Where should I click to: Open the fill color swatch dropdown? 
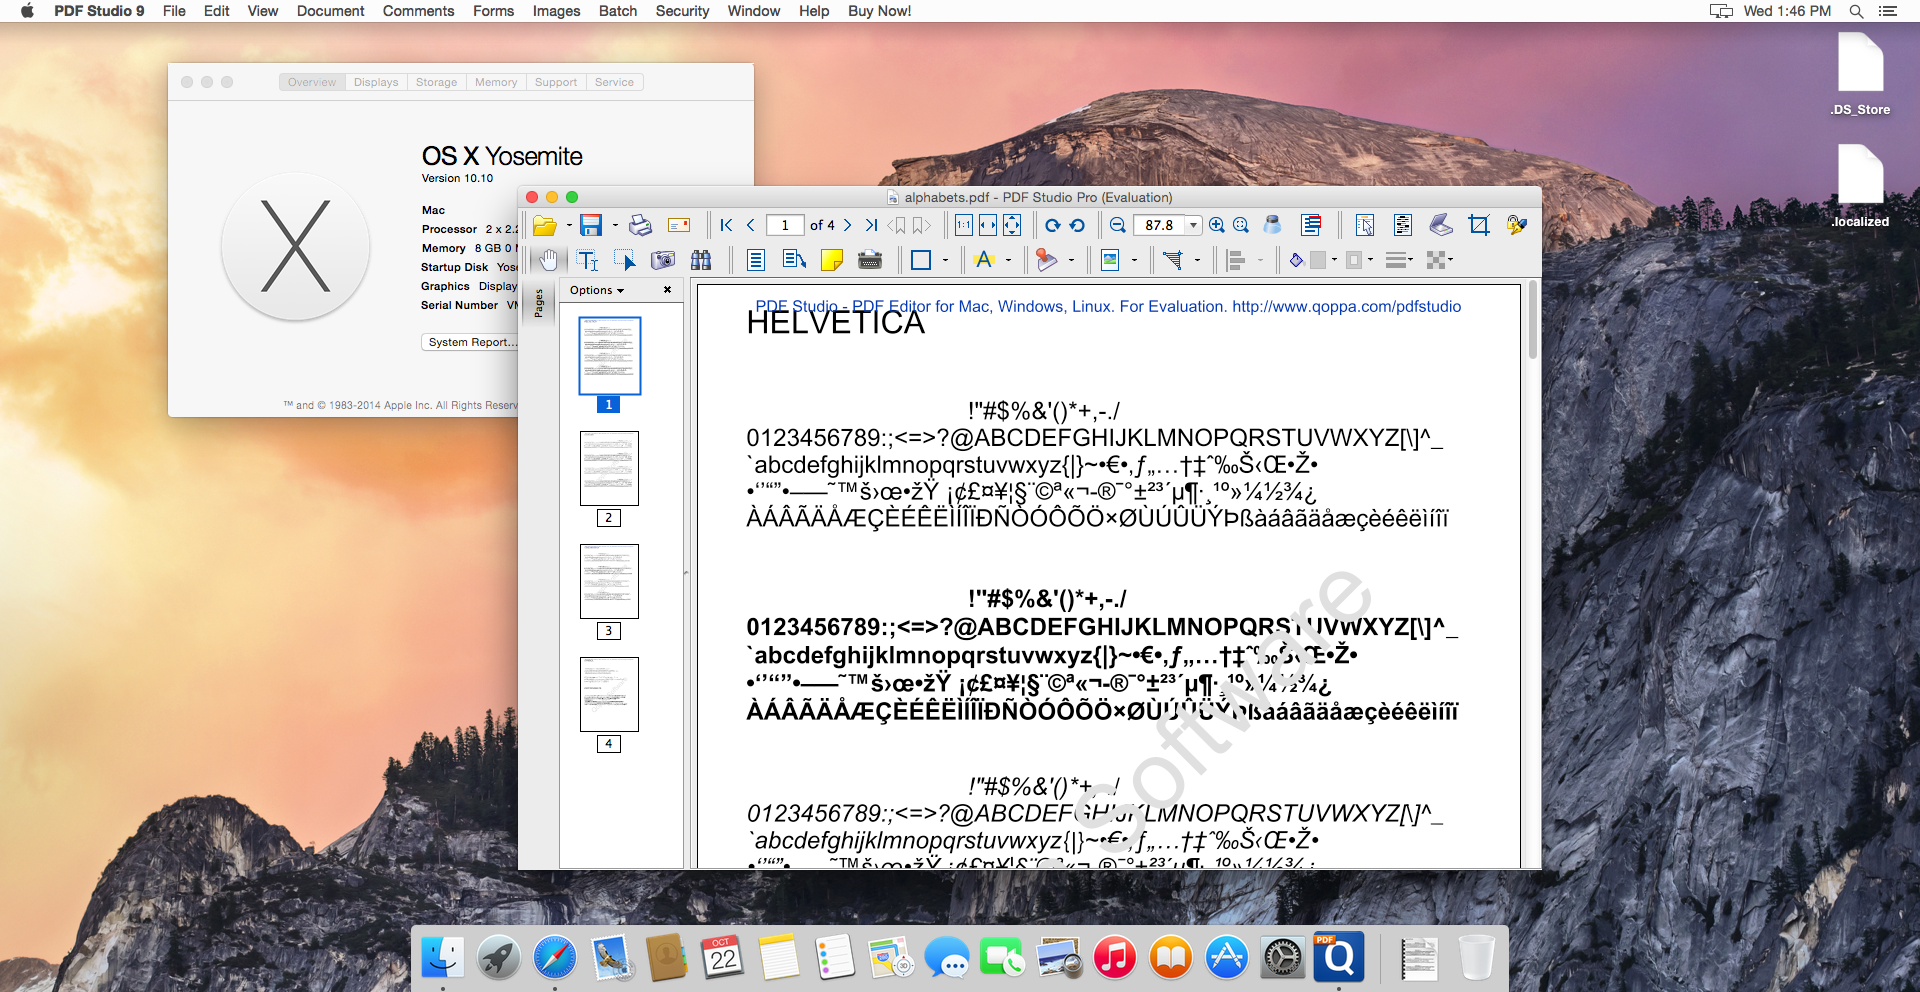(1334, 261)
